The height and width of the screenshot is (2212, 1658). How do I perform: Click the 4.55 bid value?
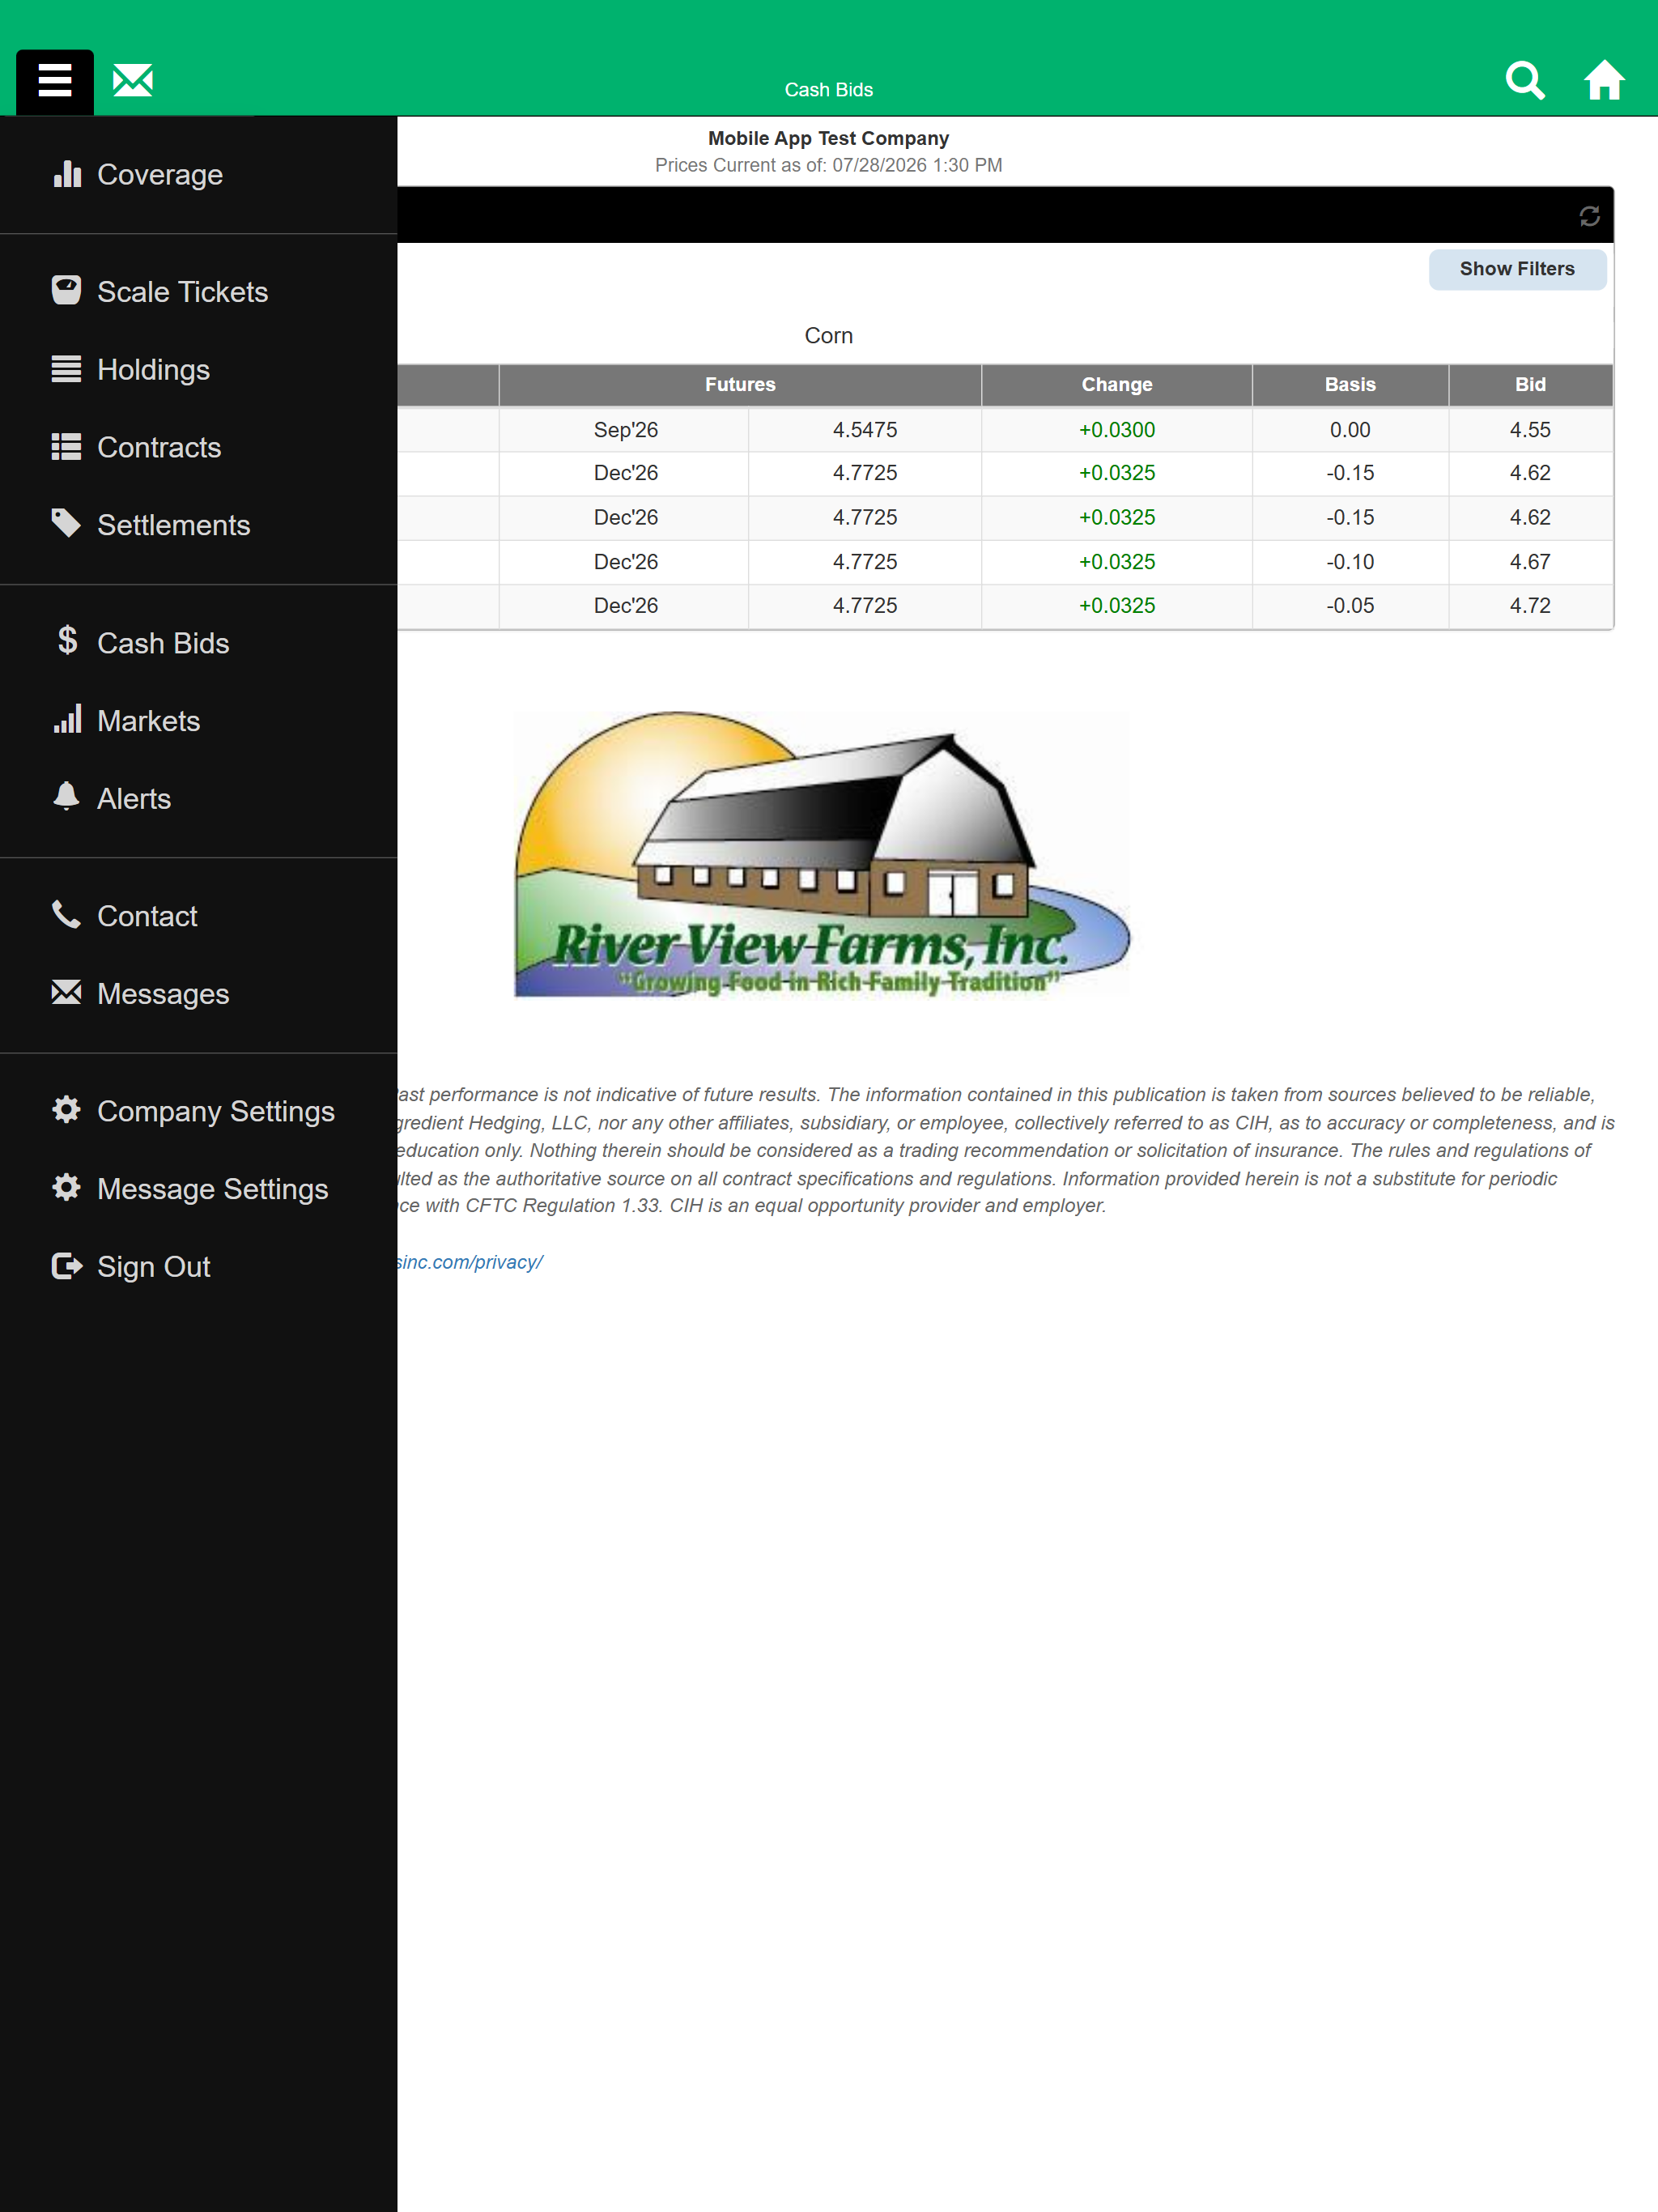pos(1530,430)
